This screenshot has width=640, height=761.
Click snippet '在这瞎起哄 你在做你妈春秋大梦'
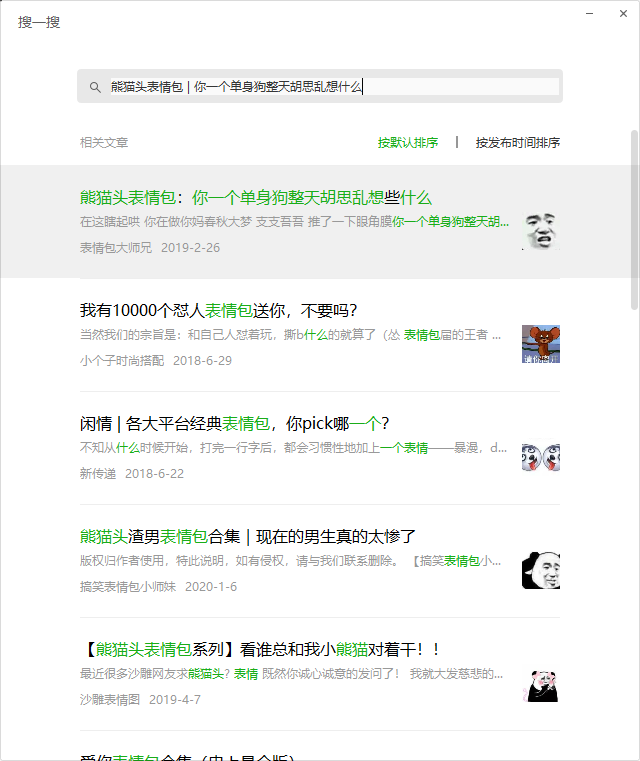click(294, 222)
